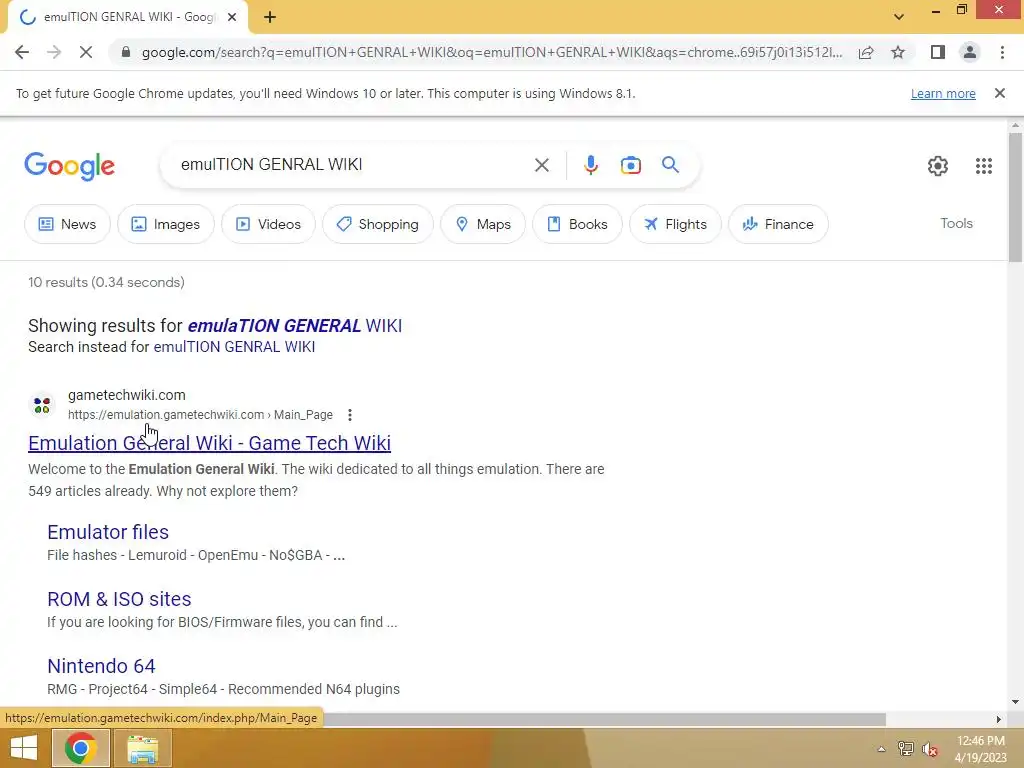
Task: Click the gametechwiki favicon
Action: pyautogui.click(x=42, y=405)
